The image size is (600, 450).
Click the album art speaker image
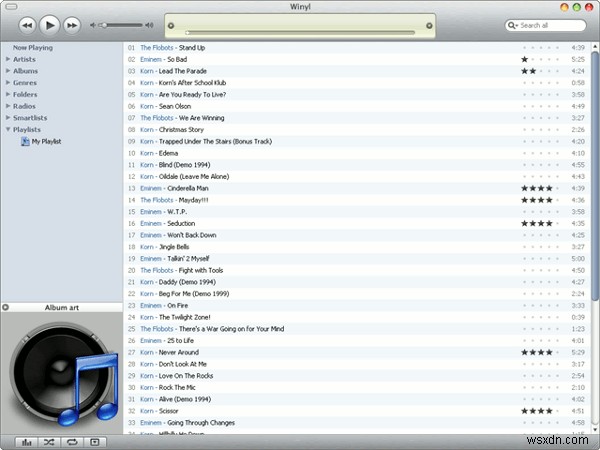point(62,373)
